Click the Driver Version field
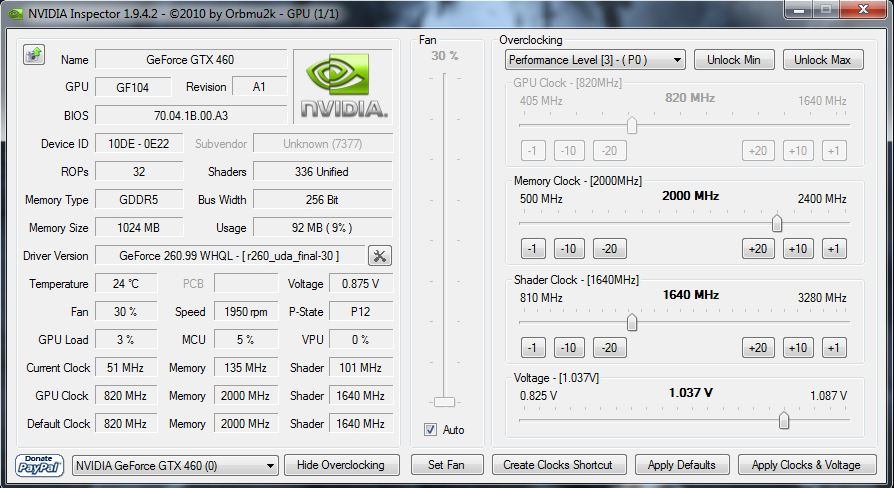The height and width of the screenshot is (488, 894). [x=230, y=256]
